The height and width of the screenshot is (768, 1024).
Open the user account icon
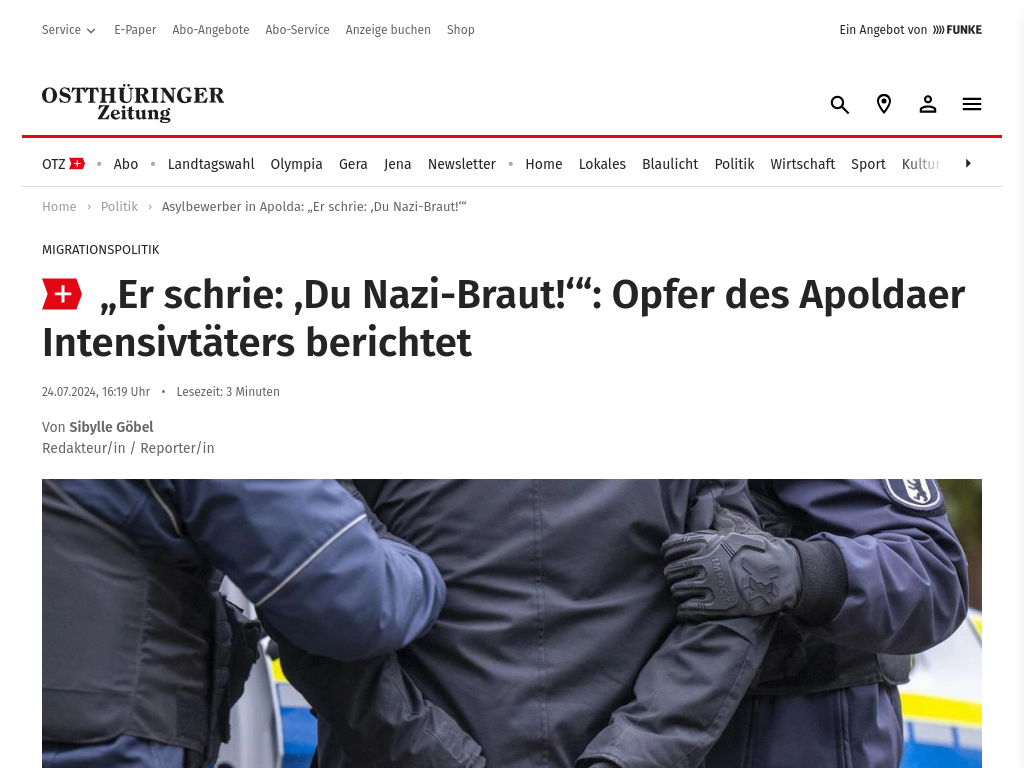point(928,104)
